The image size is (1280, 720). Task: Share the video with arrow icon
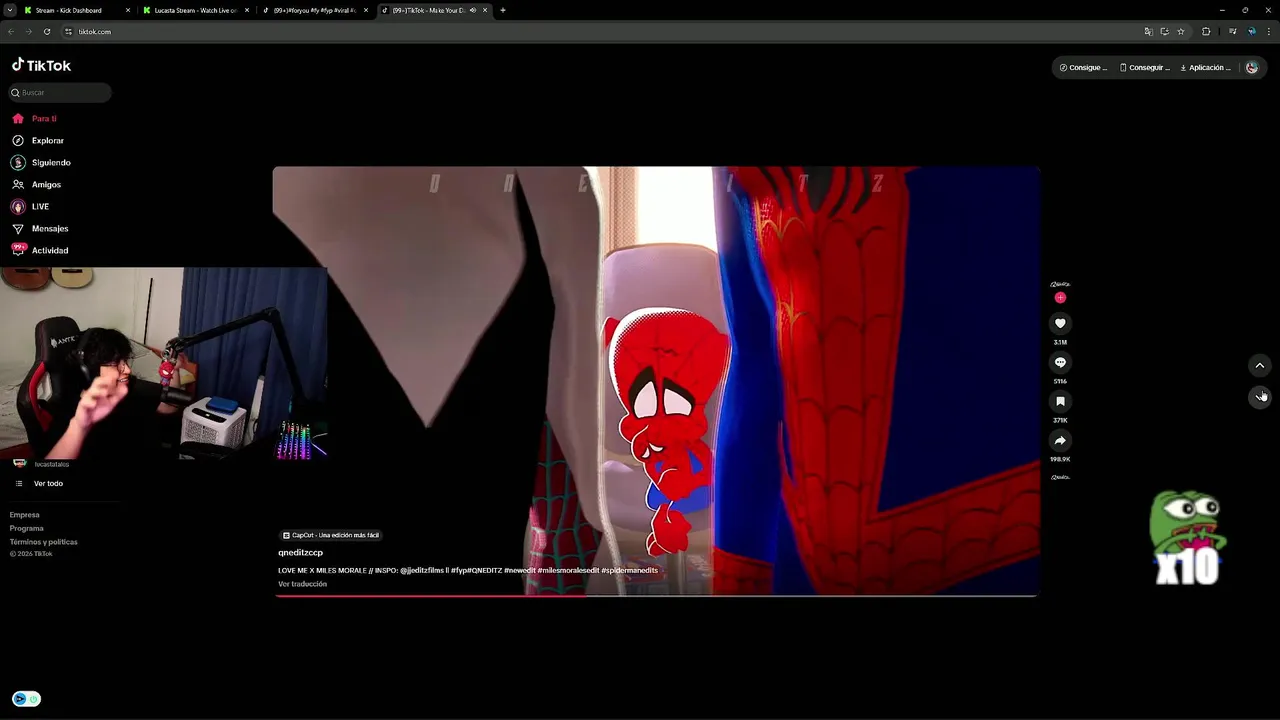pyautogui.click(x=1060, y=440)
